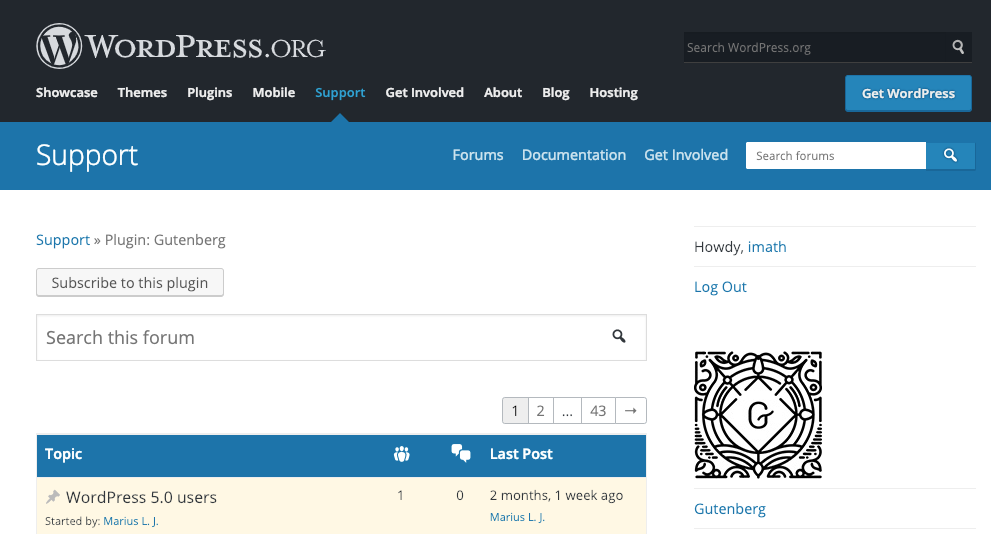
Task: Click the Subscribe to this plugin button
Action: pos(130,282)
